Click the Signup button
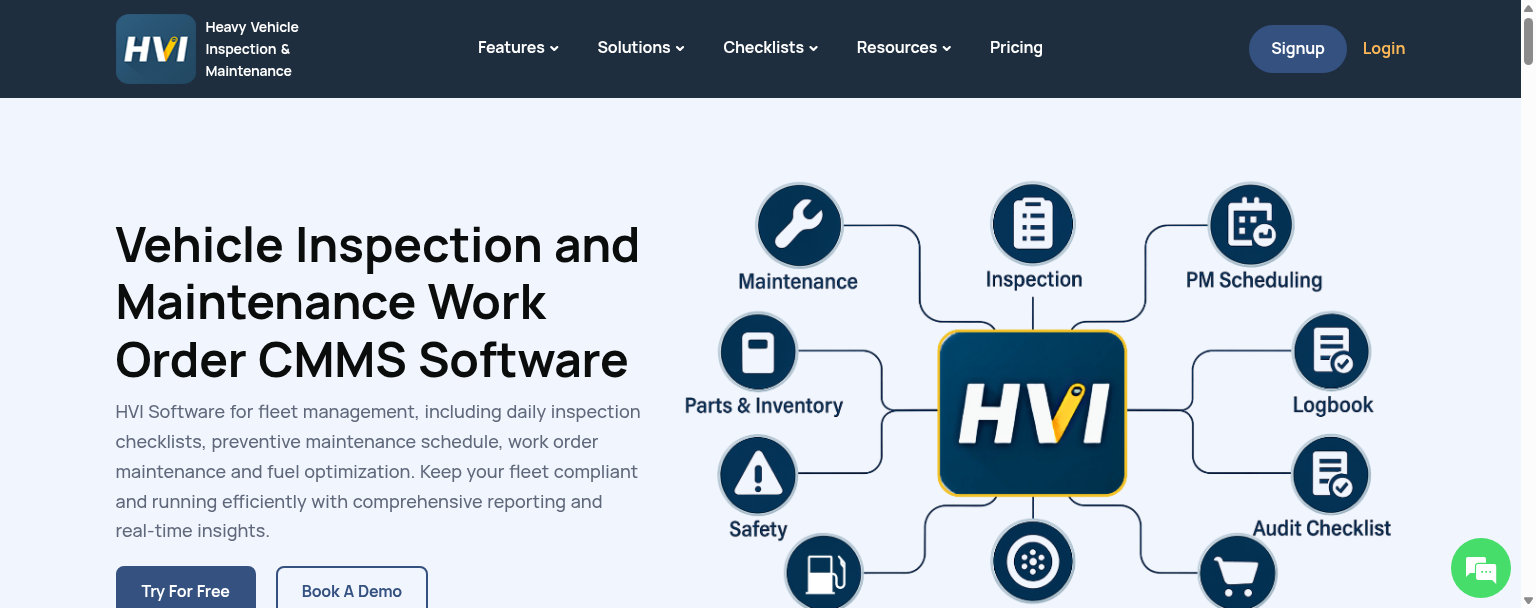 tap(1298, 48)
